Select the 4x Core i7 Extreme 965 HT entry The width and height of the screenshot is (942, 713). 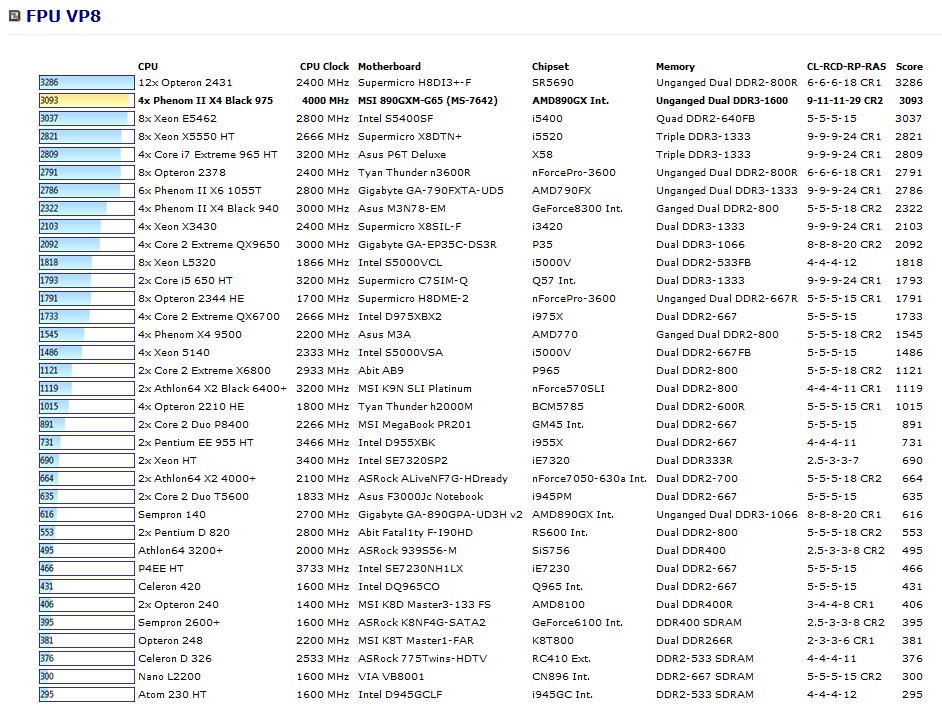(x=208, y=155)
